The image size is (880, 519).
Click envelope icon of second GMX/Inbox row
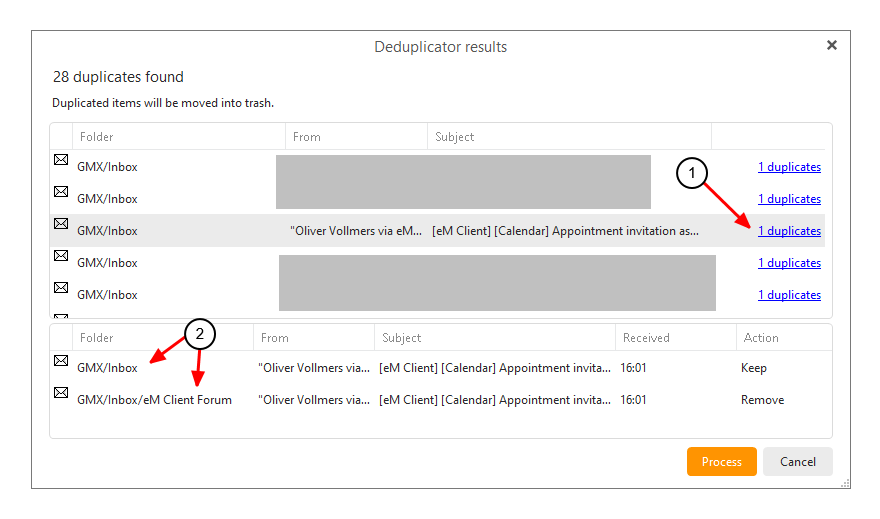[x=61, y=192]
